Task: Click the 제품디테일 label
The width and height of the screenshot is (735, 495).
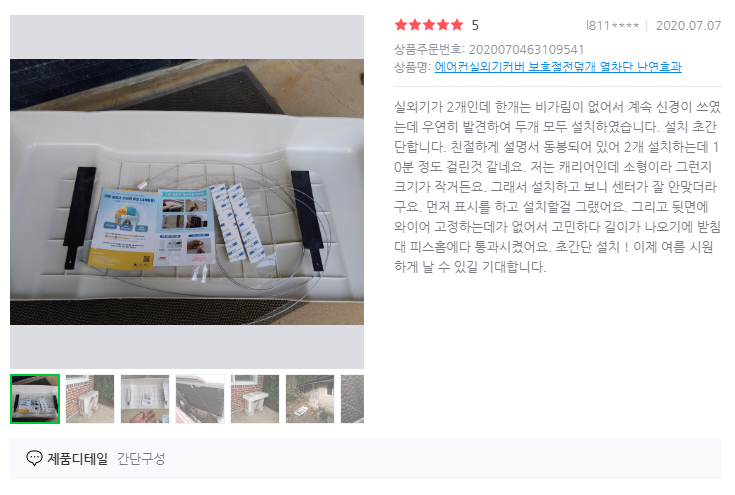Action: [x=77, y=458]
